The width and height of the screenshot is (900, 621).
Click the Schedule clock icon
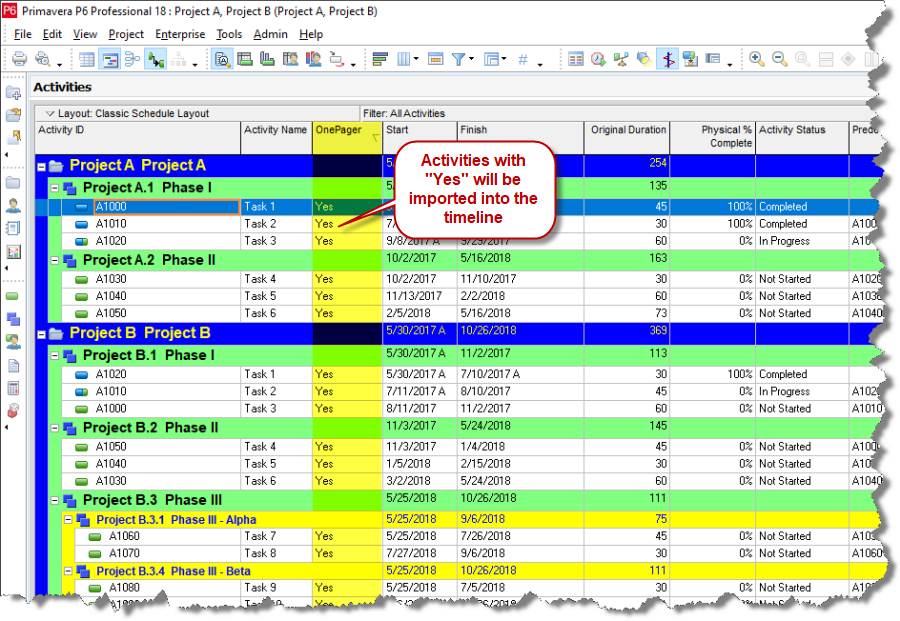click(599, 59)
